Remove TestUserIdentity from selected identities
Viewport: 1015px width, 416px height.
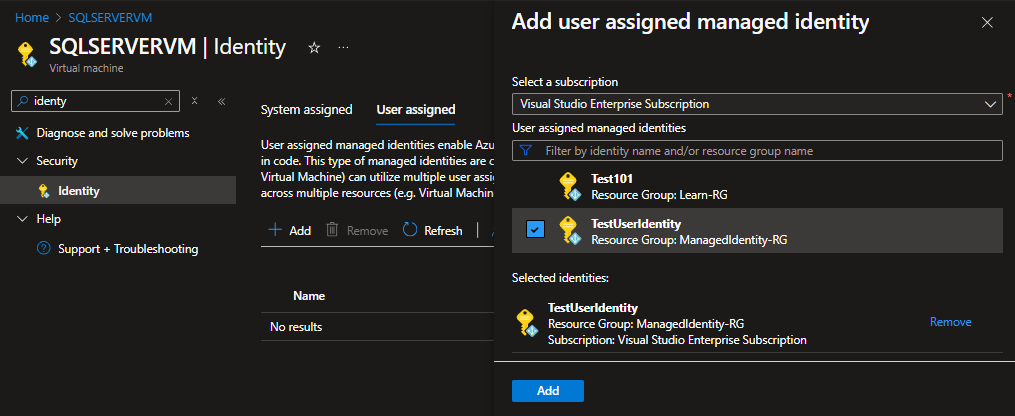coord(950,322)
